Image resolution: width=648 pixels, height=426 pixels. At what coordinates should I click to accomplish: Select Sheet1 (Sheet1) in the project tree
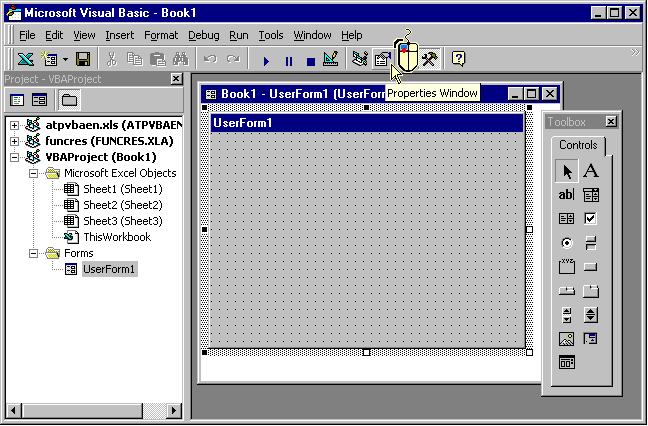tap(123, 189)
